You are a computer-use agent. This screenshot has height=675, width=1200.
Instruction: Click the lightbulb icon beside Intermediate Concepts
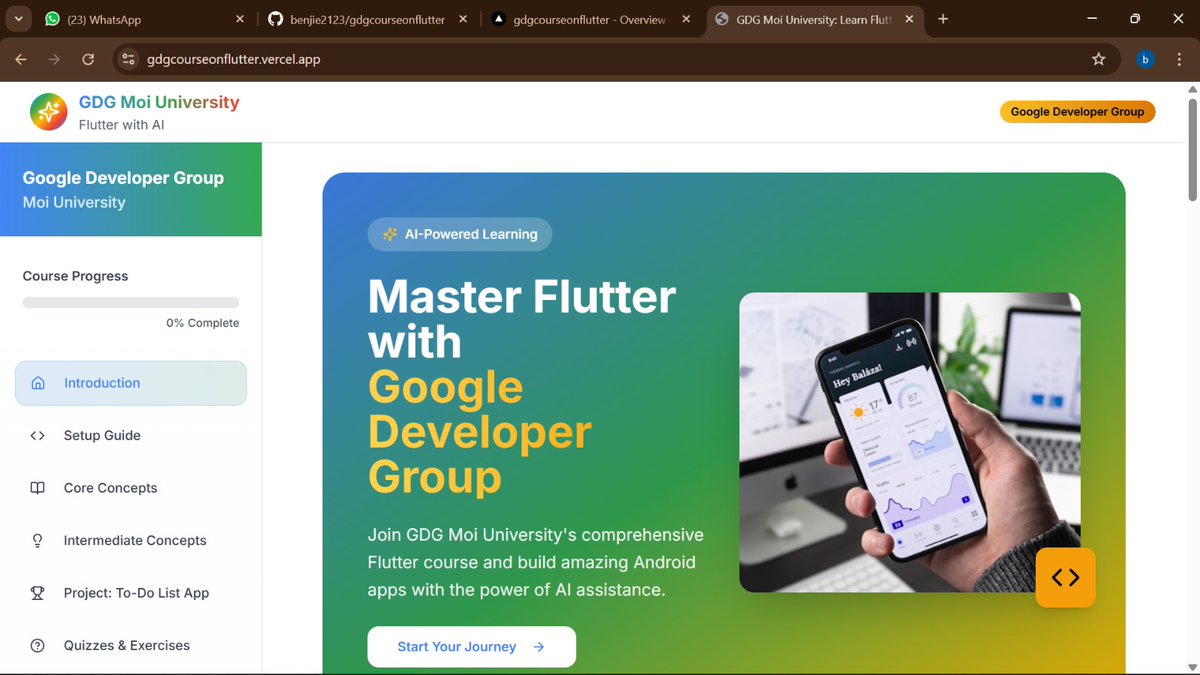(x=38, y=540)
